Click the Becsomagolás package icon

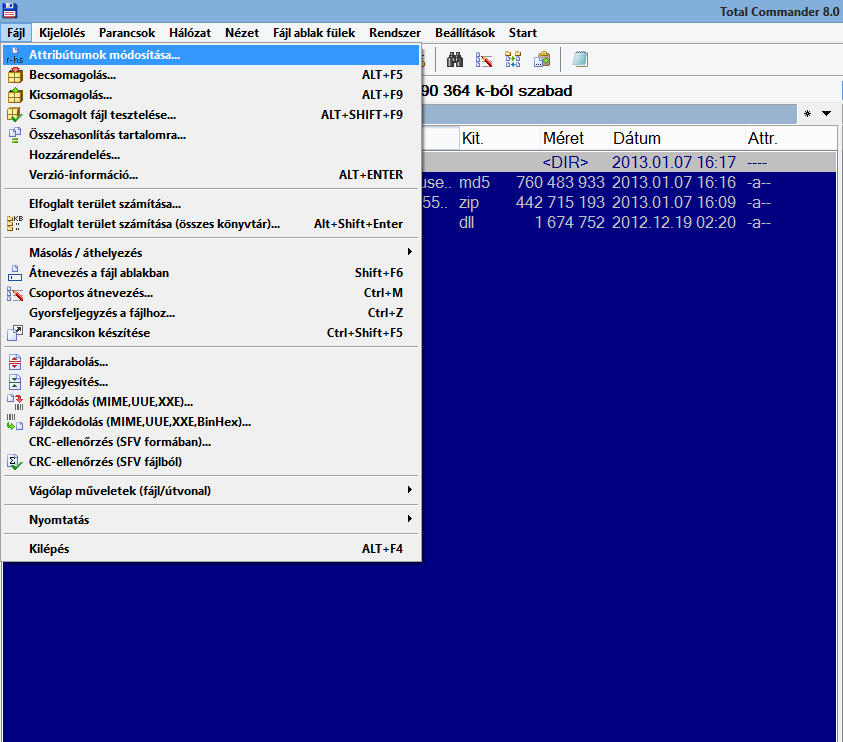[x=15, y=75]
